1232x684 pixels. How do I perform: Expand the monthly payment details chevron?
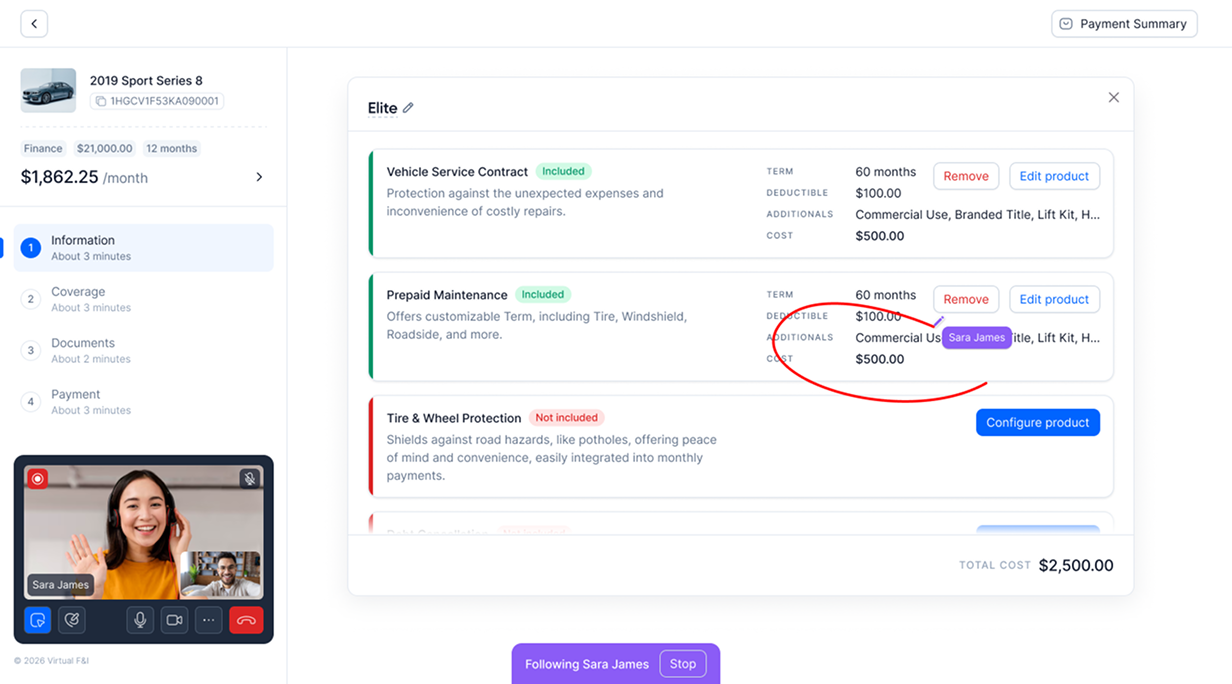point(259,177)
